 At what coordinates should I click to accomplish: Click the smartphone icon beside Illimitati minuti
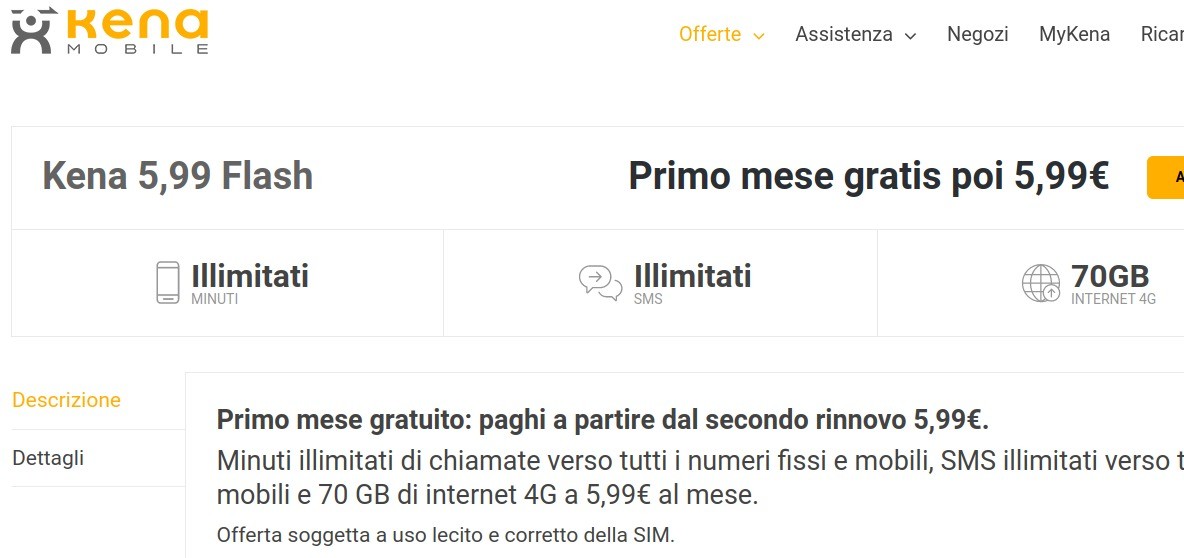pyautogui.click(x=168, y=282)
